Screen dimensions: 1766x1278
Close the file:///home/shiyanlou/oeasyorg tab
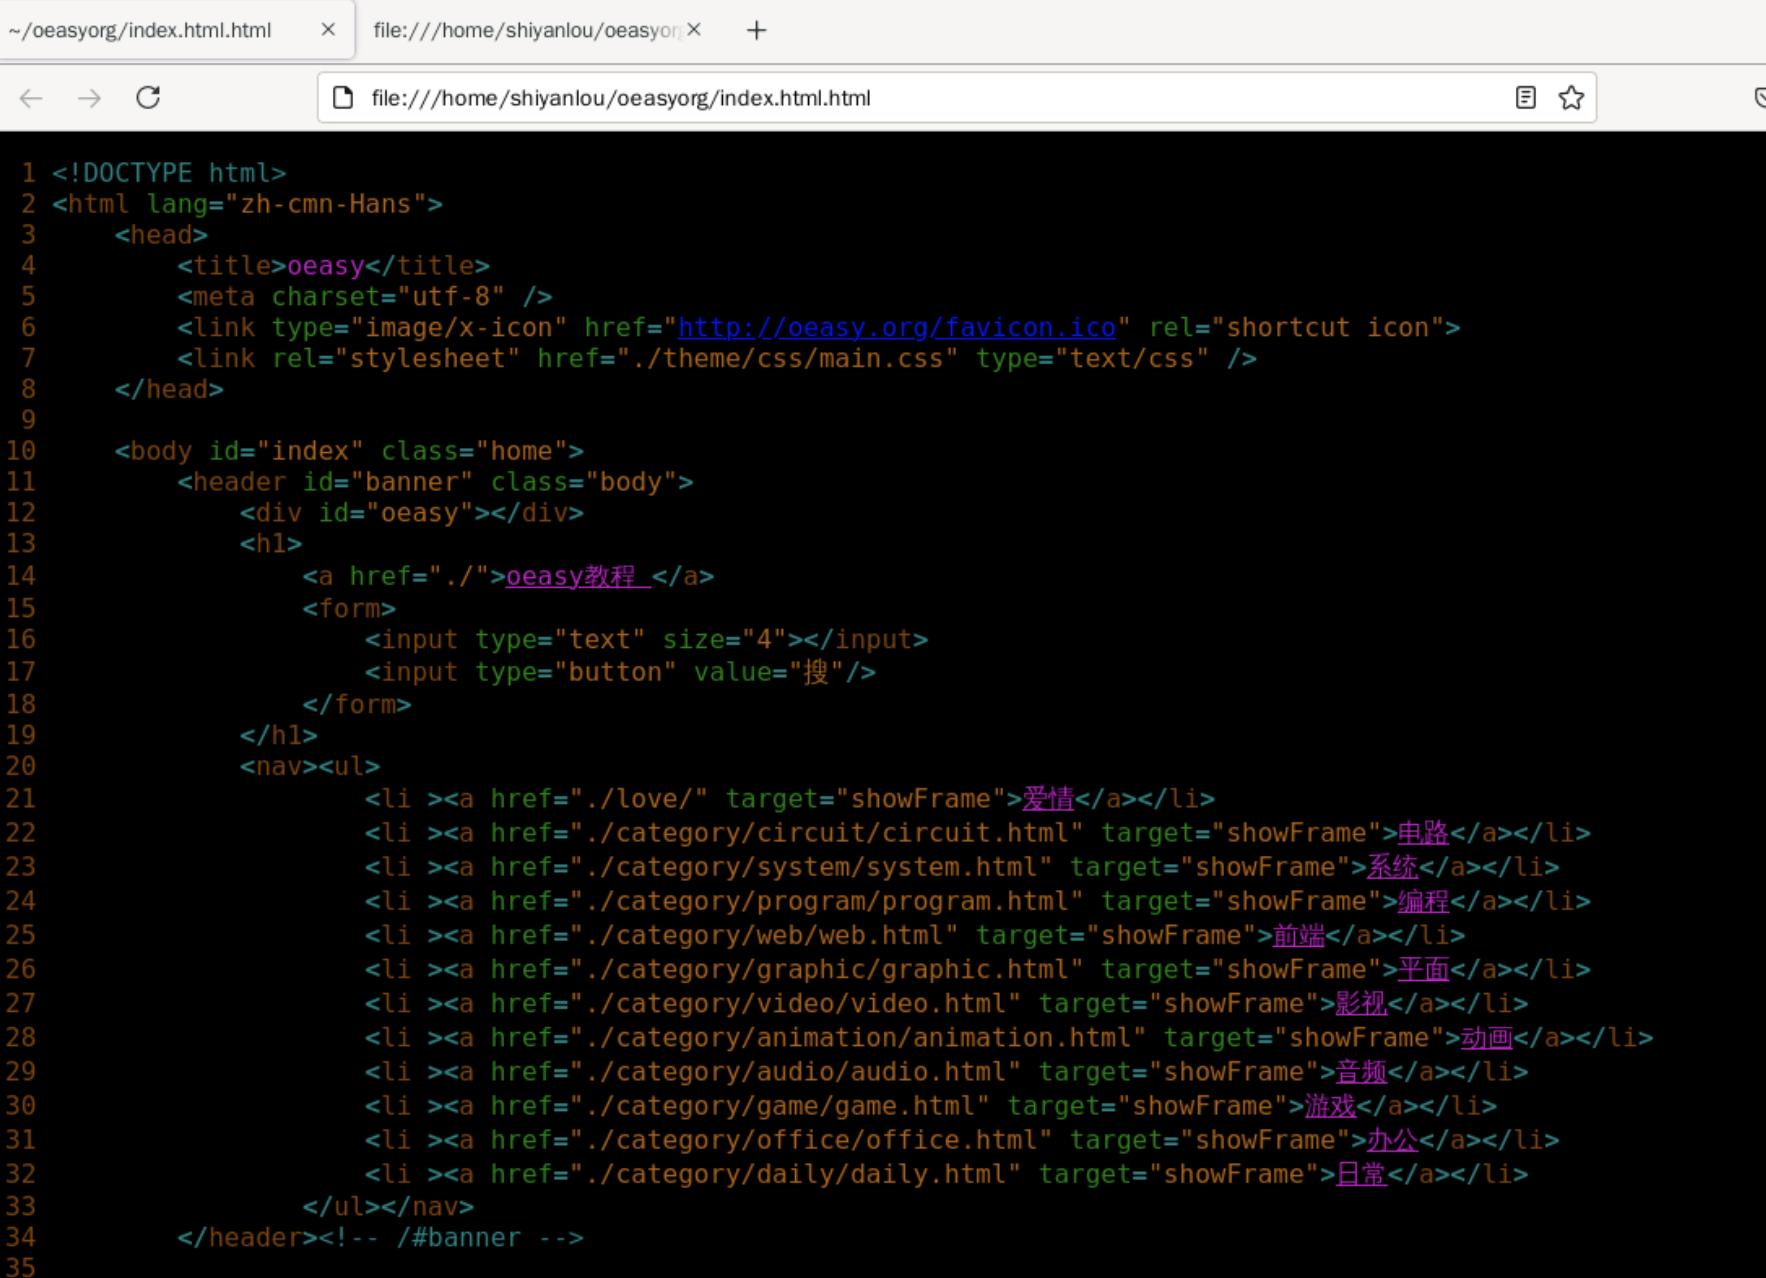(694, 30)
